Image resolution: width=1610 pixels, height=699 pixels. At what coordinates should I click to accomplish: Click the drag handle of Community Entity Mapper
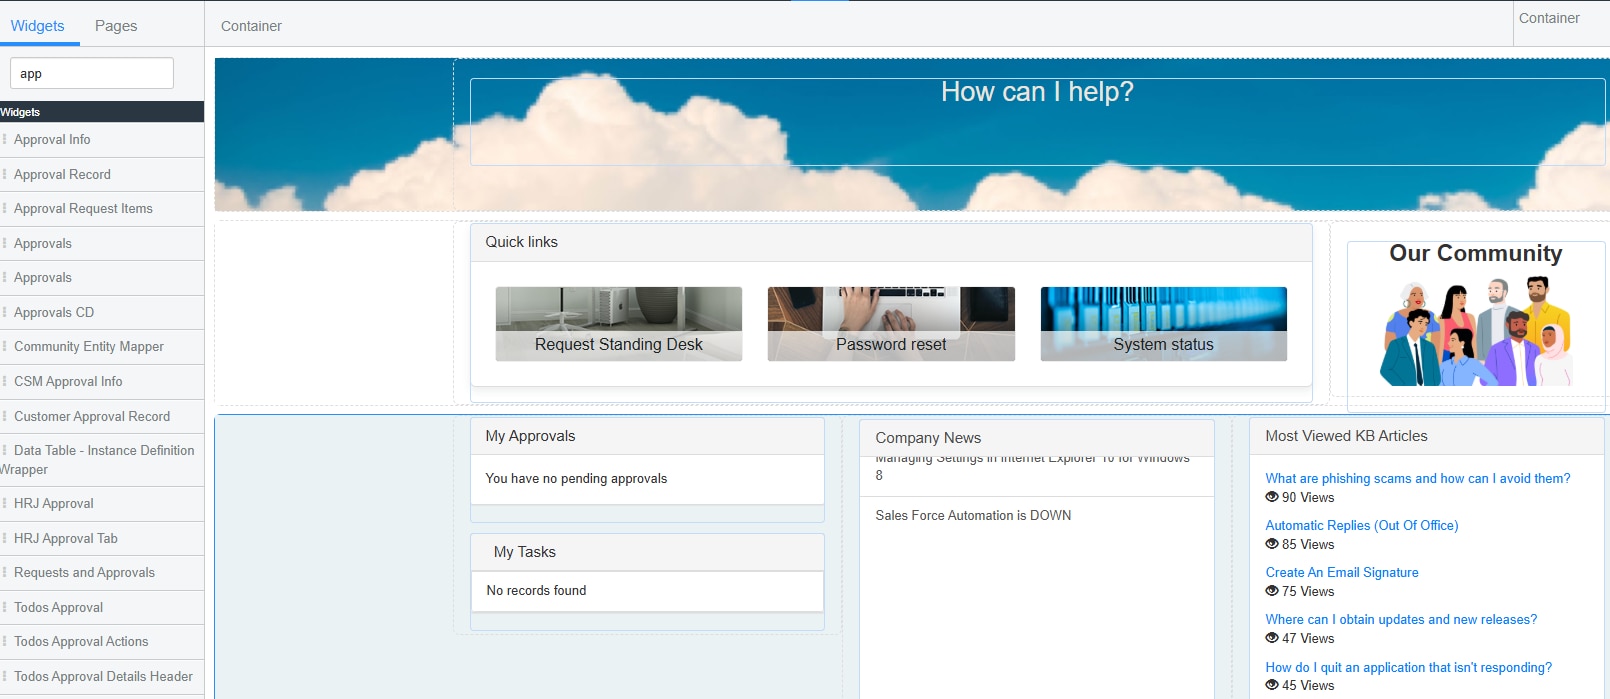[x=5, y=347]
